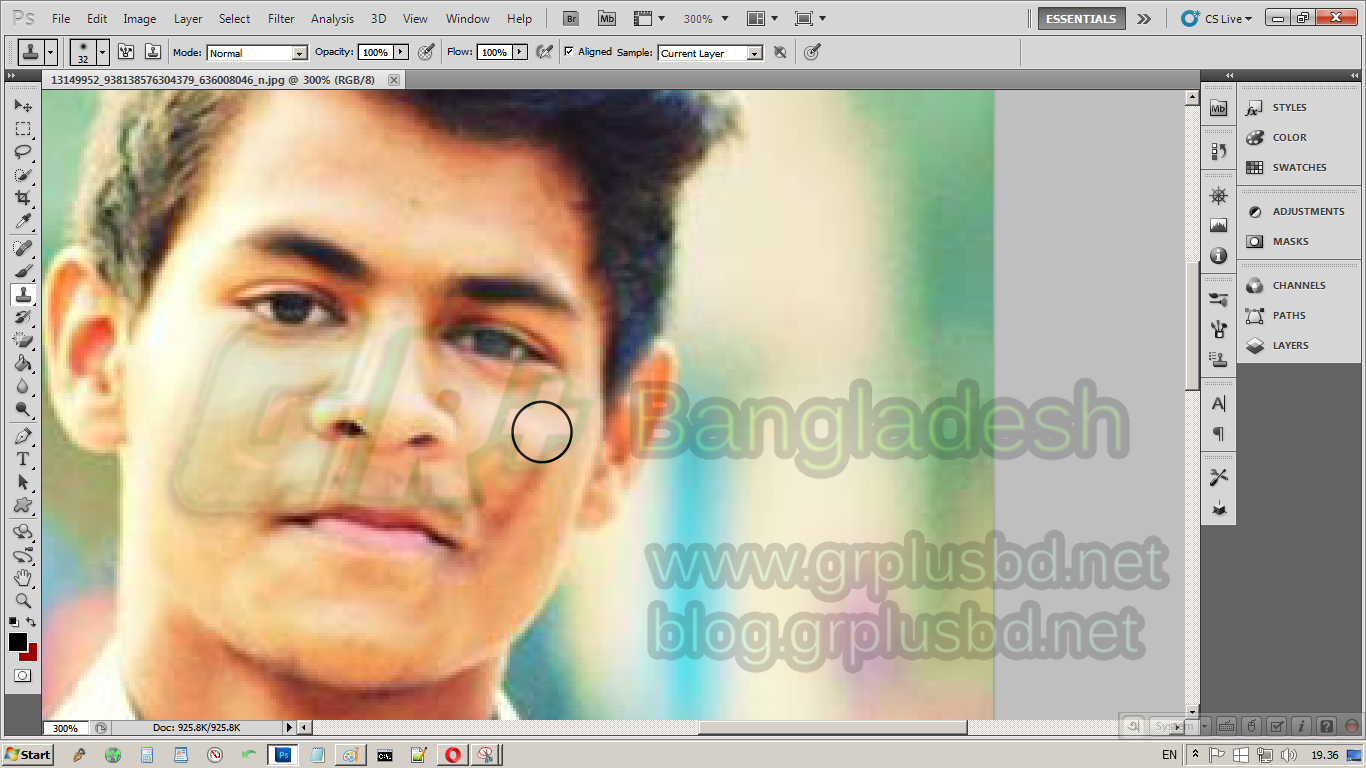Click the horizontal scrollbar thumb
The image size is (1366, 768).
[x=832, y=728]
